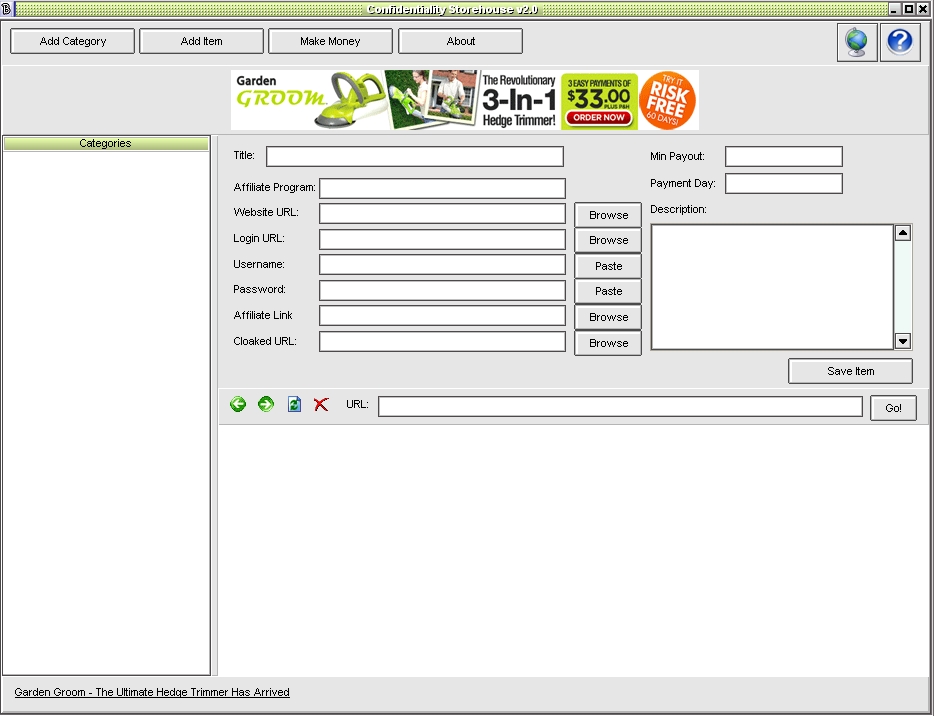The width and height of the screenshot is (934, 716).
Task: Focus the Payment Day input field
Action: pos(783,183)
